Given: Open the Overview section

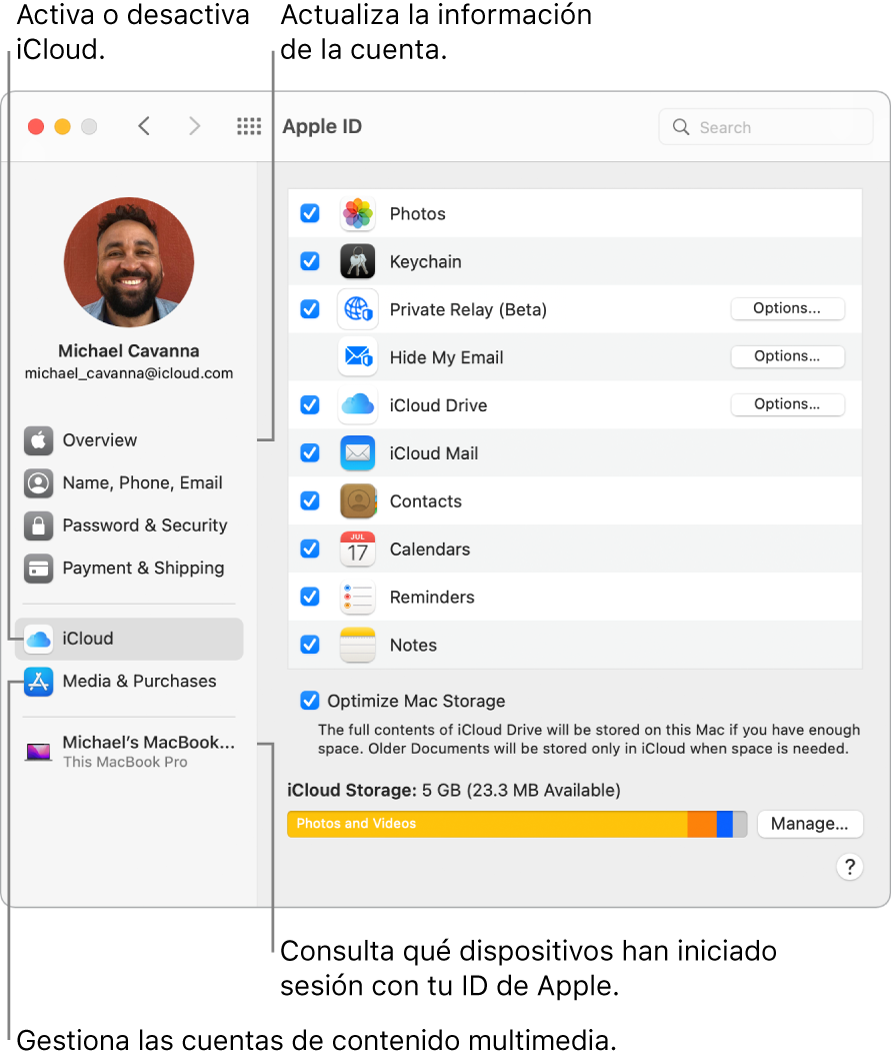Looking at the screenshot, I should click(x=129, y=440).
